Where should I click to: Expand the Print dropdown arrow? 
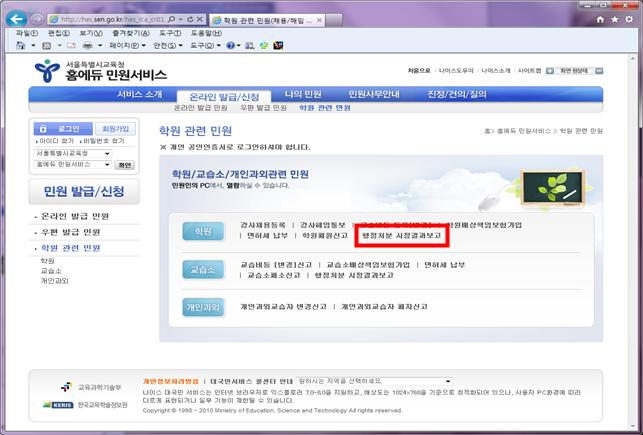[100, 46]
